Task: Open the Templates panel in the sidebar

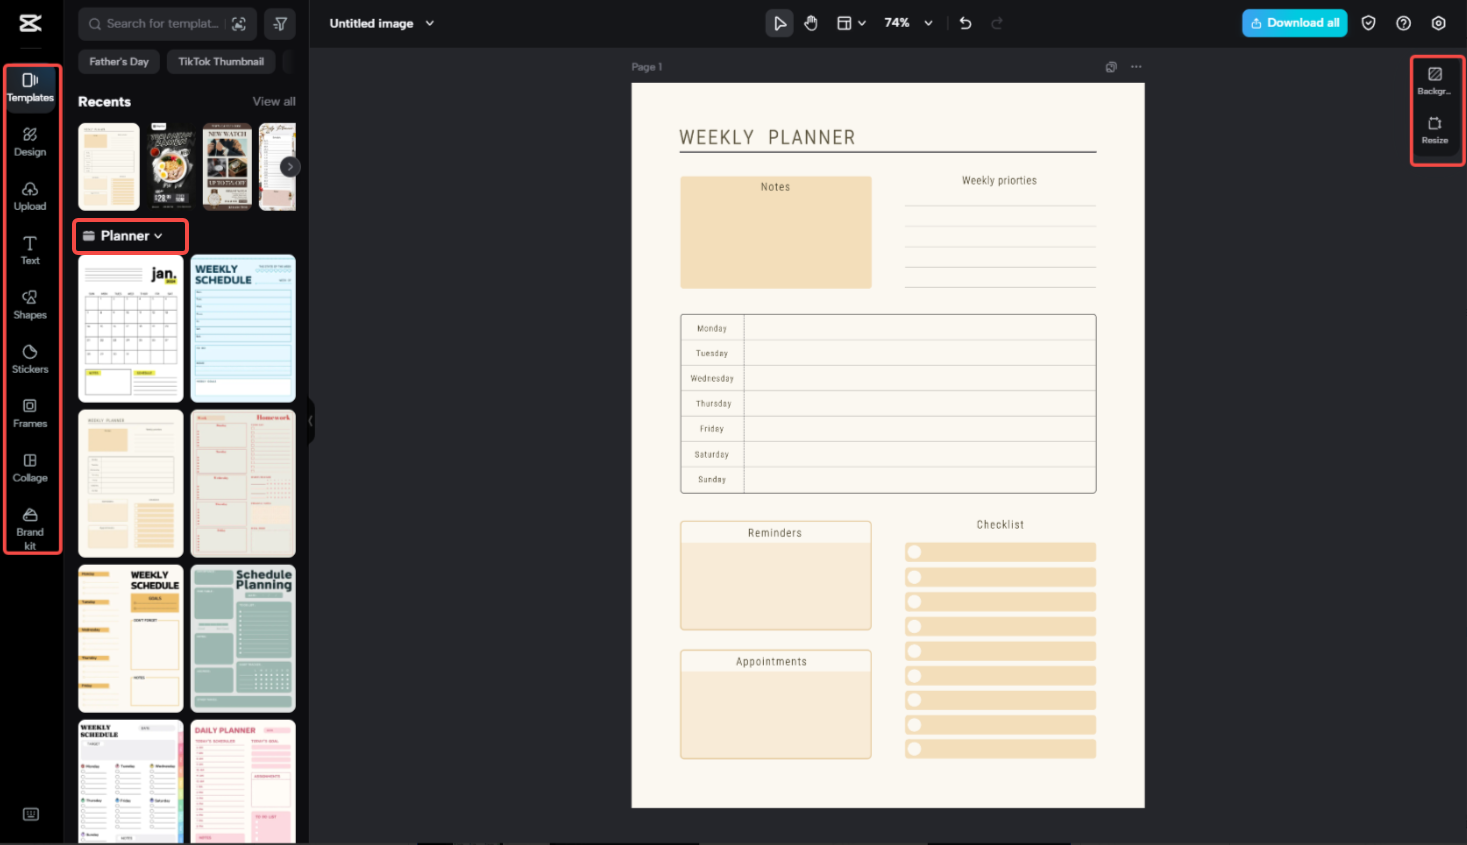Action: pos(30,88)
